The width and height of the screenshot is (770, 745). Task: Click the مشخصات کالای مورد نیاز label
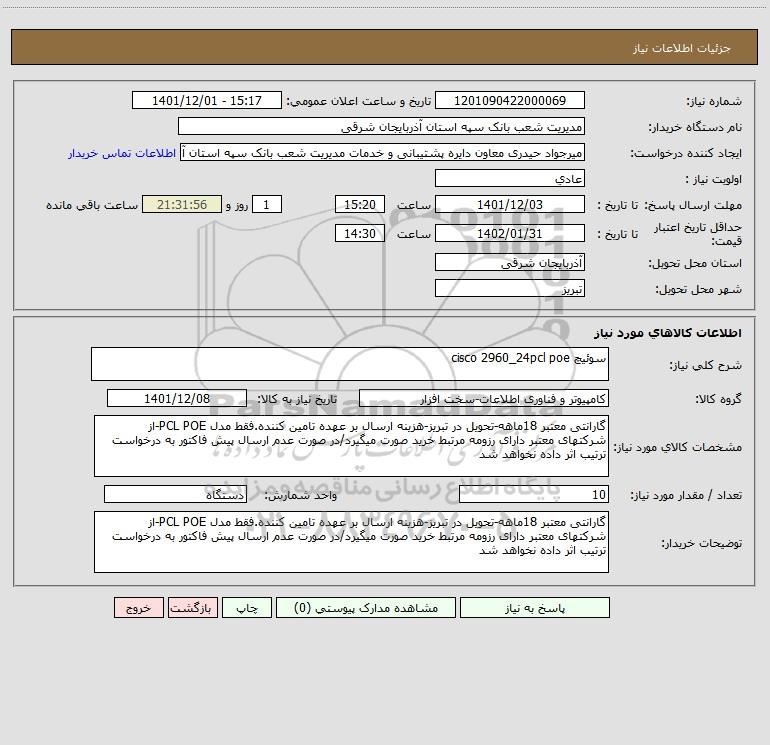678,447
